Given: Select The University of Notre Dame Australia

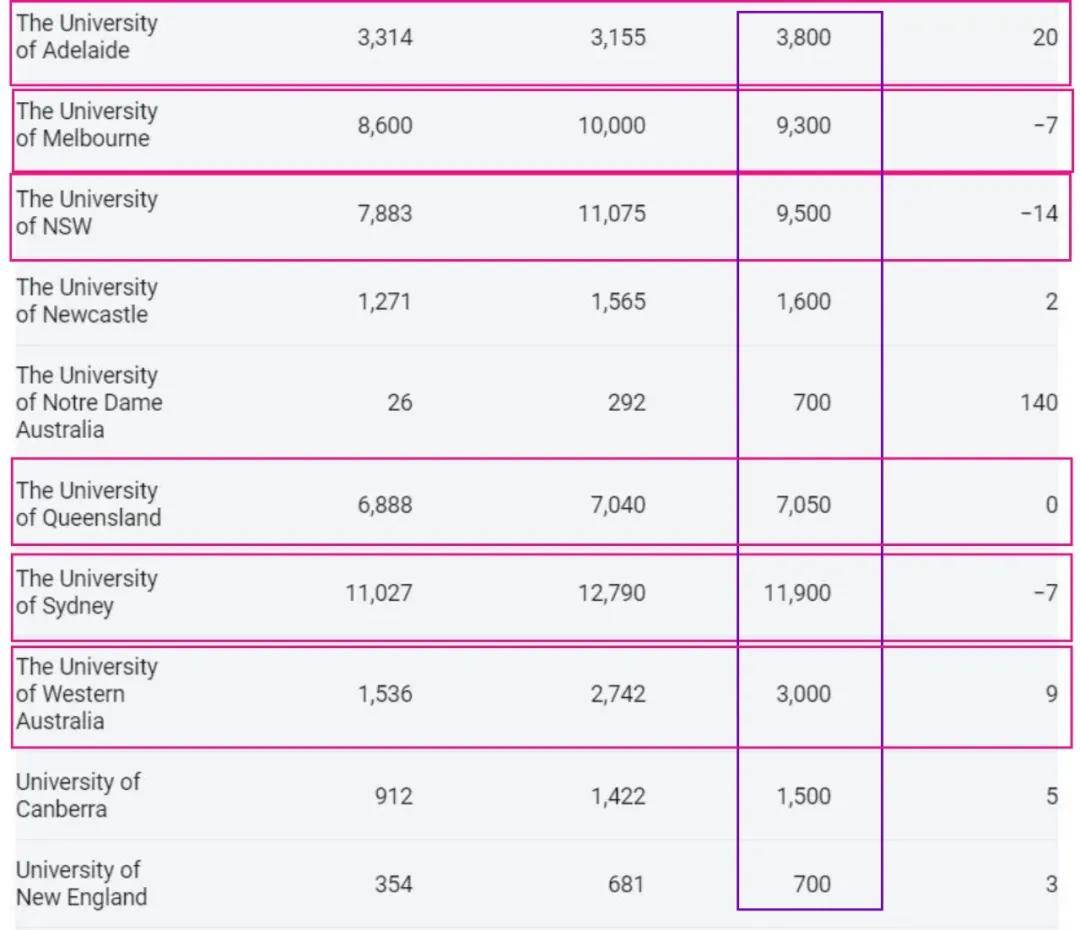Looking at the screenshot, I should tap(89, 402).
